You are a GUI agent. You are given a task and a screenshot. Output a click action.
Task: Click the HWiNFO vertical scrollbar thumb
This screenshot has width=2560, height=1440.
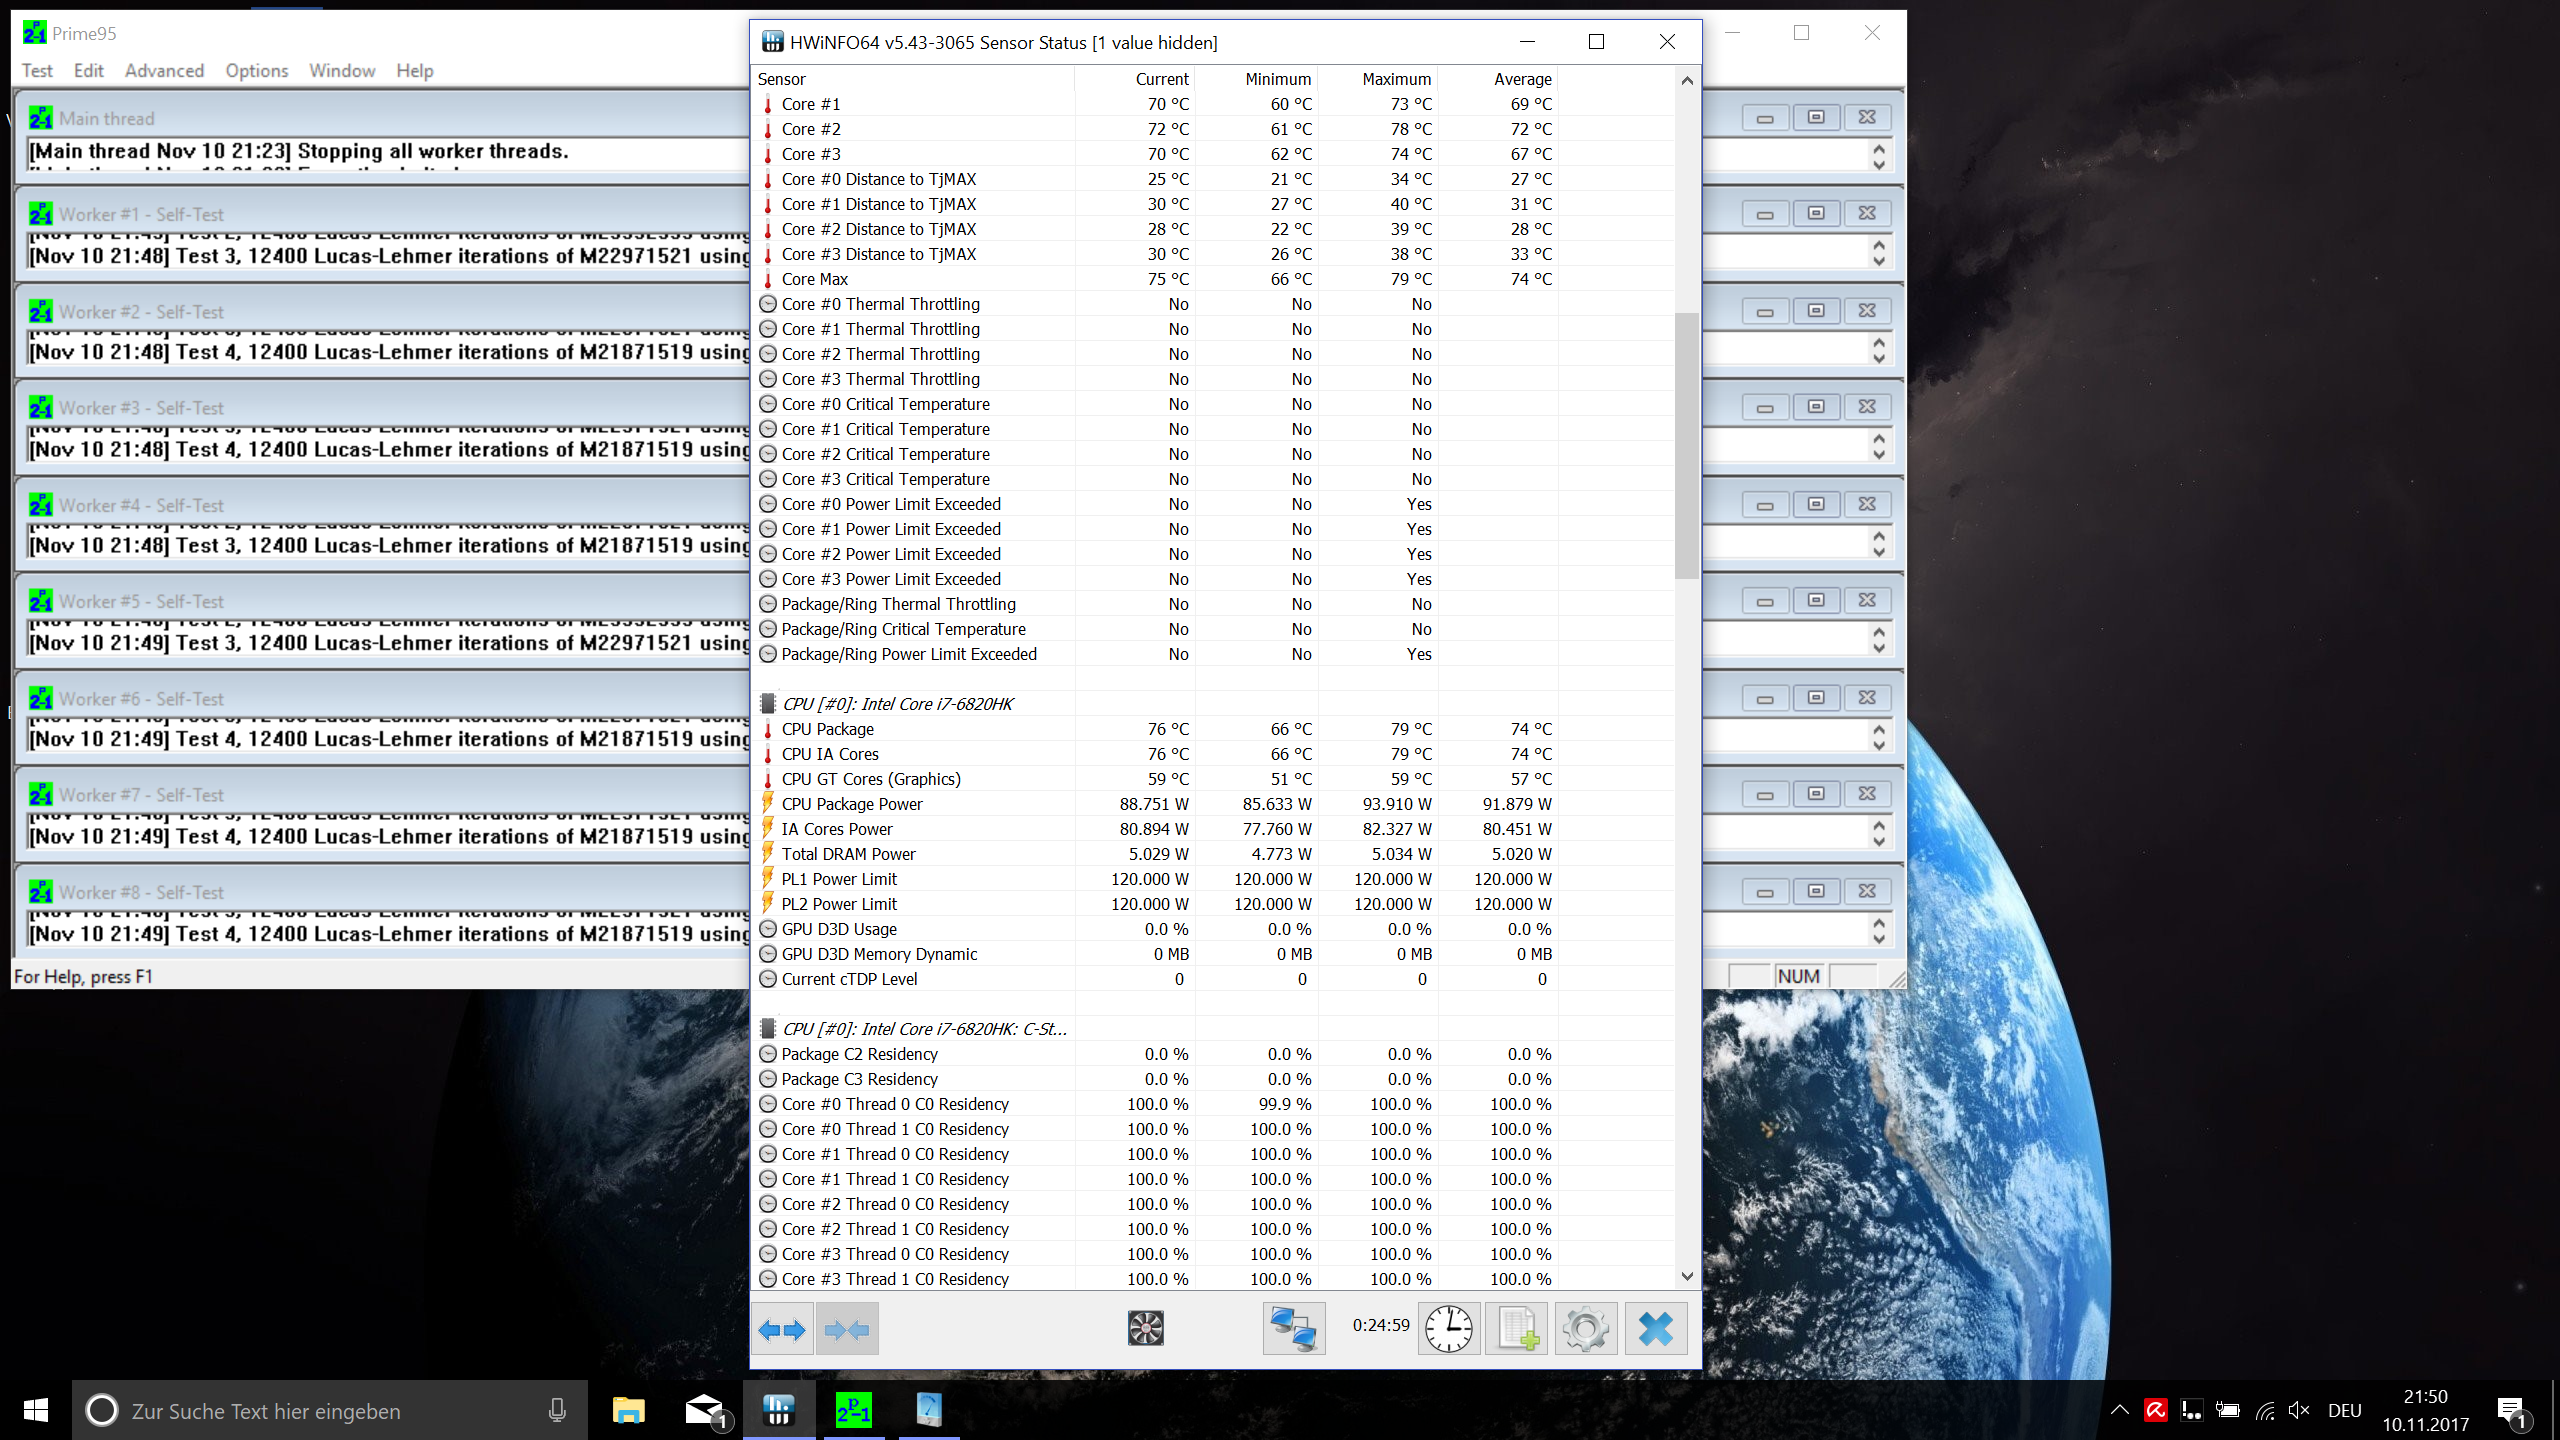(x=1686, y=445)
